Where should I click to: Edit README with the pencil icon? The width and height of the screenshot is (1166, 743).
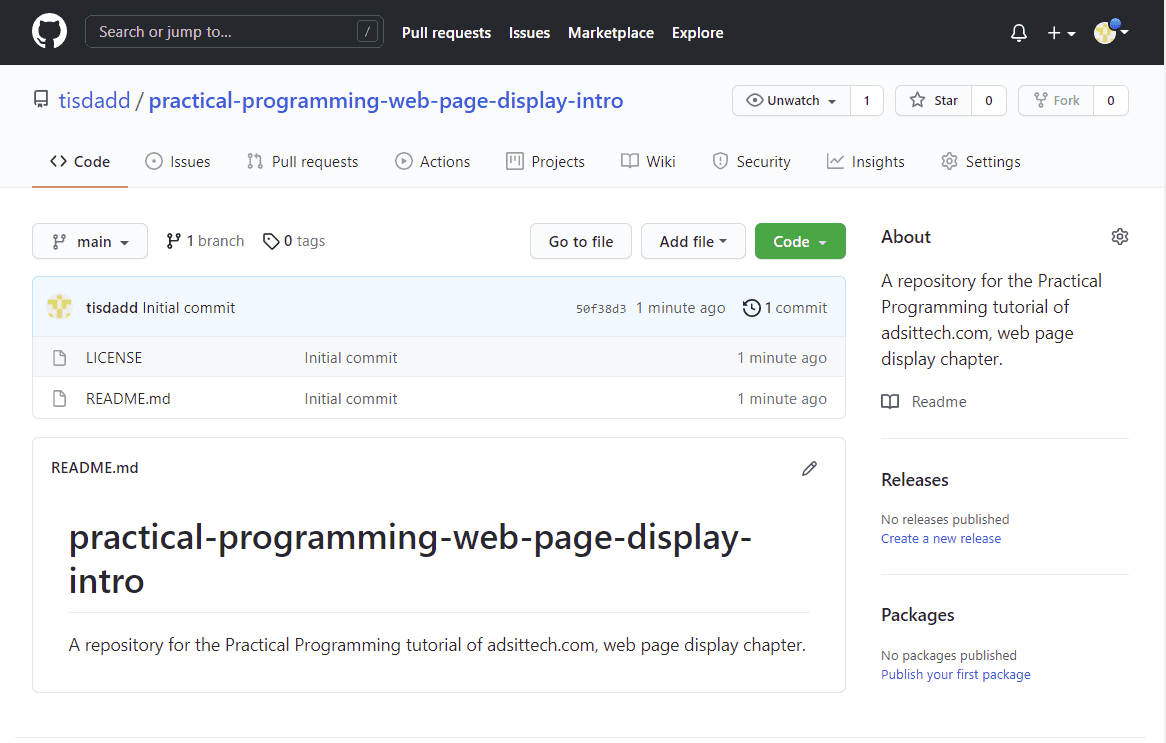(809, 468)
